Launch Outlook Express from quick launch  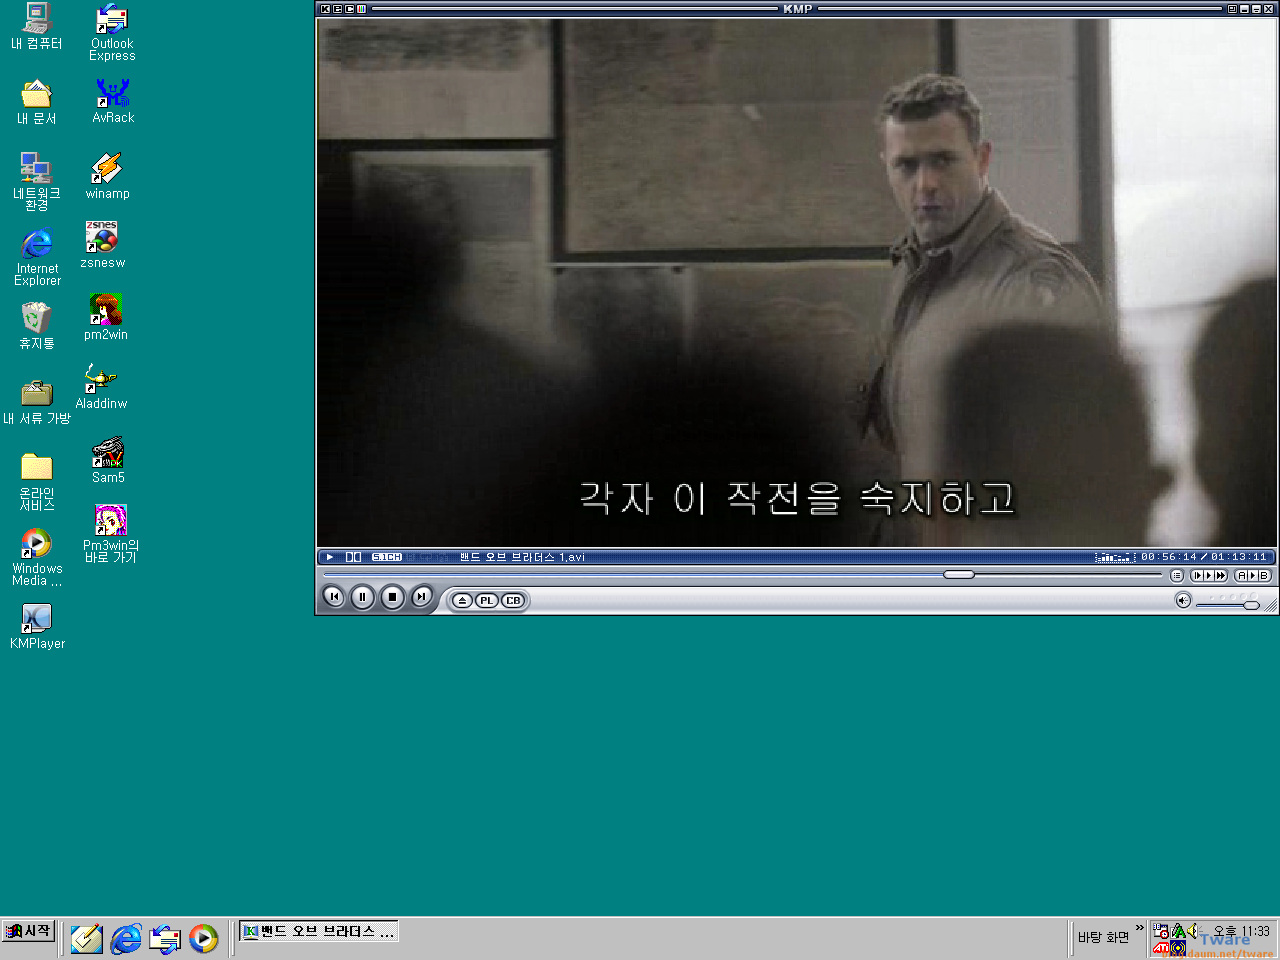click(165, 938)
